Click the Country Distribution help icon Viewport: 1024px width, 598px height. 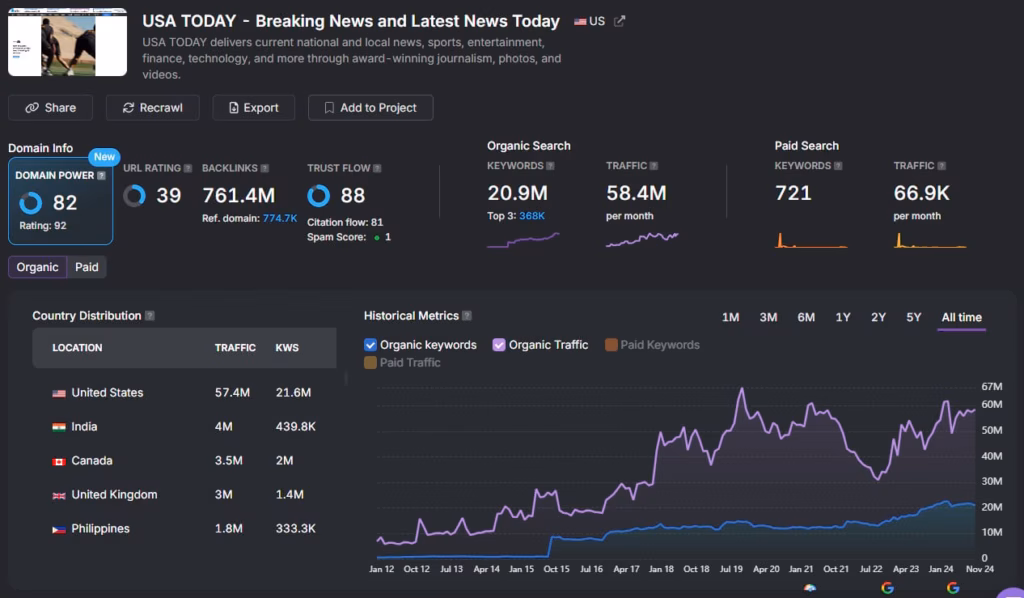(x=150, y=316)
